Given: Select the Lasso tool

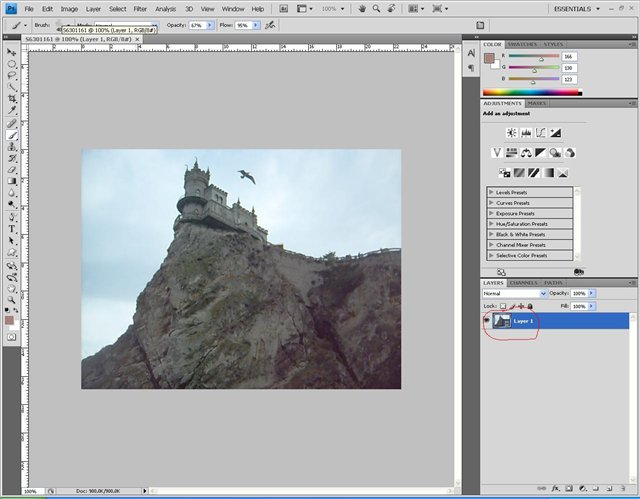Looking at the screenshot, I should (x=11, y=75).
